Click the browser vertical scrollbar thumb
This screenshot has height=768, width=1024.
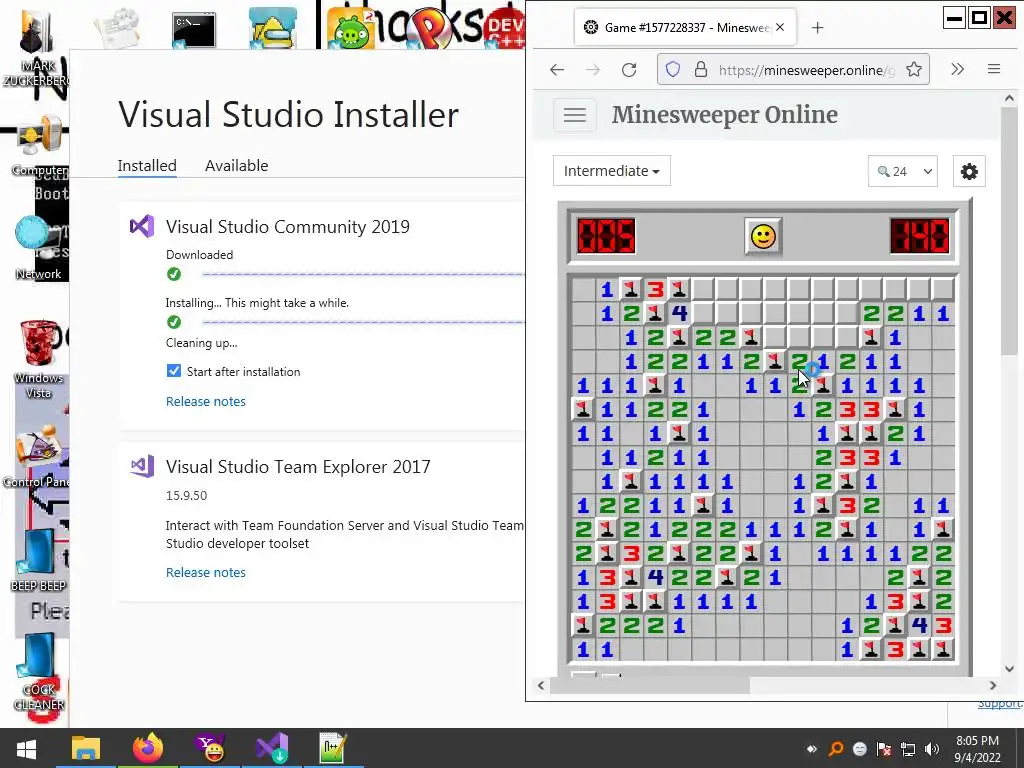coord(1009,232)
